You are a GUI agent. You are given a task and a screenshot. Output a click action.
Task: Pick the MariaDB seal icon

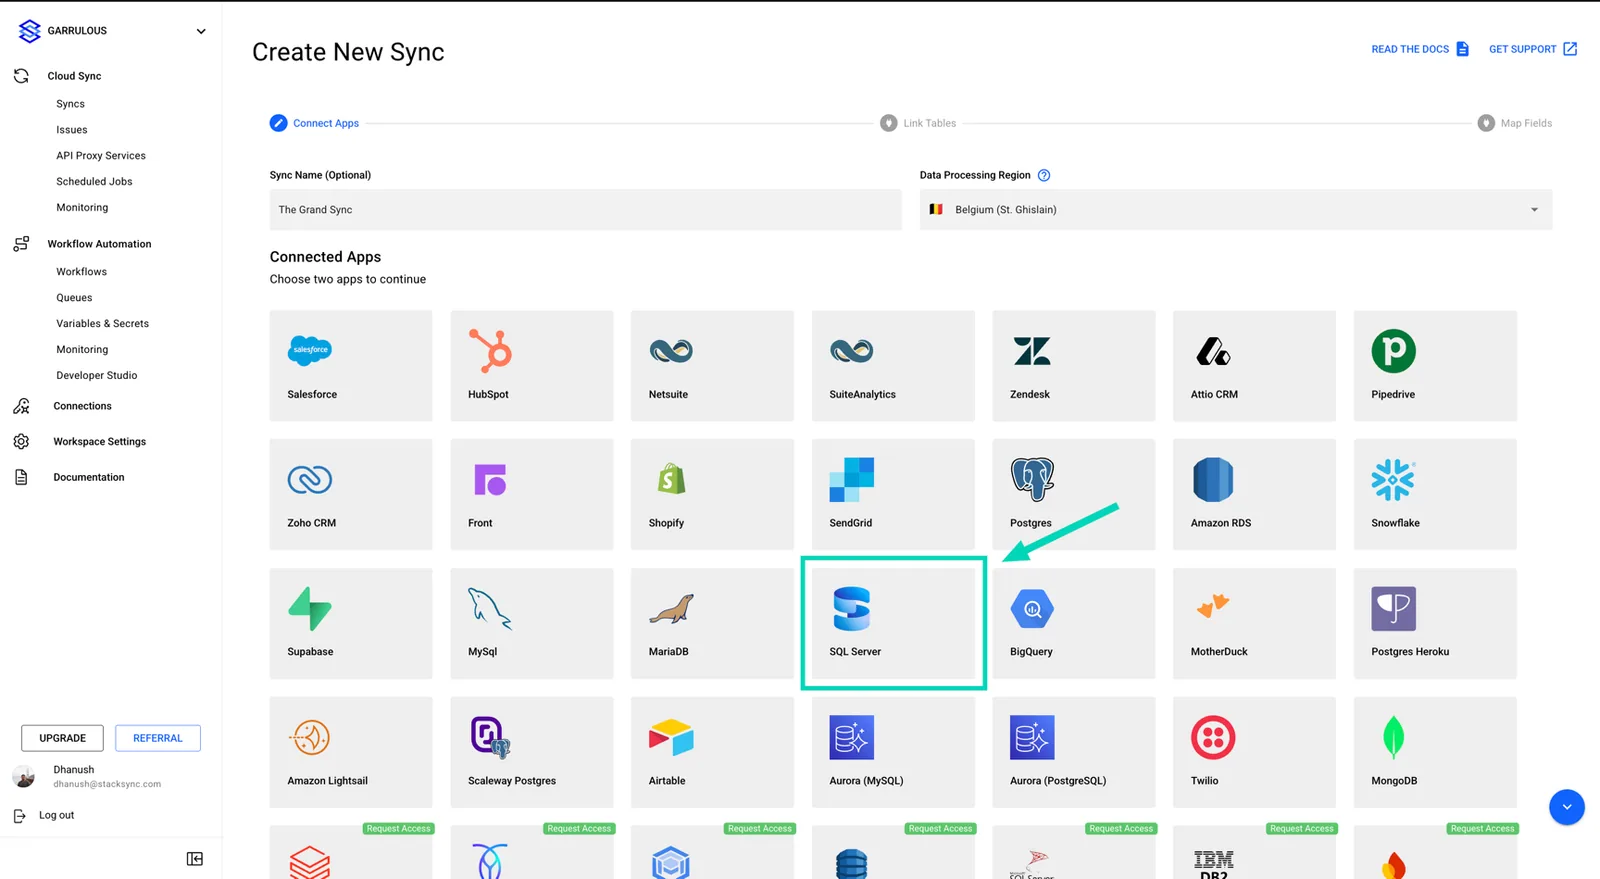click(671, 609)
